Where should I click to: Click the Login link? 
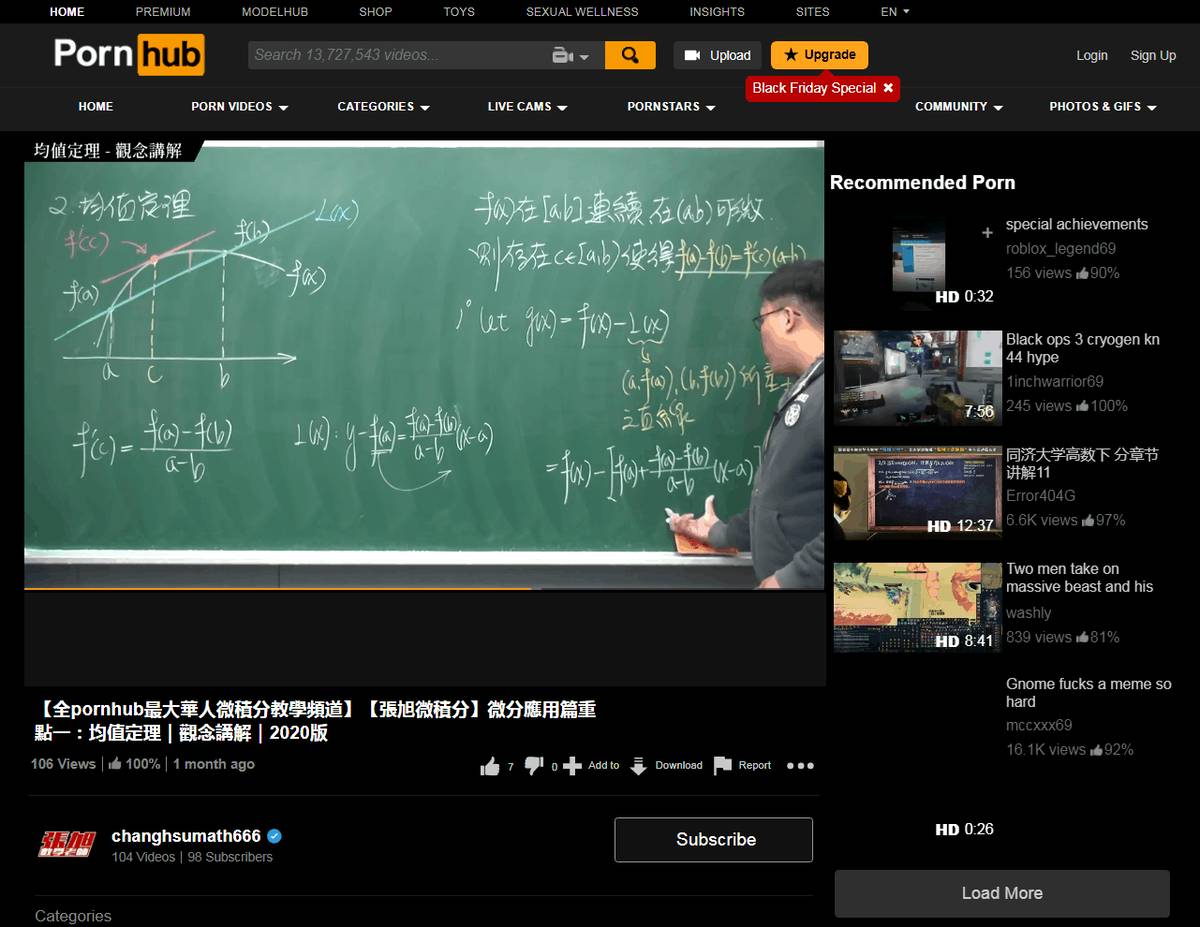click(x=1091, y=56)
